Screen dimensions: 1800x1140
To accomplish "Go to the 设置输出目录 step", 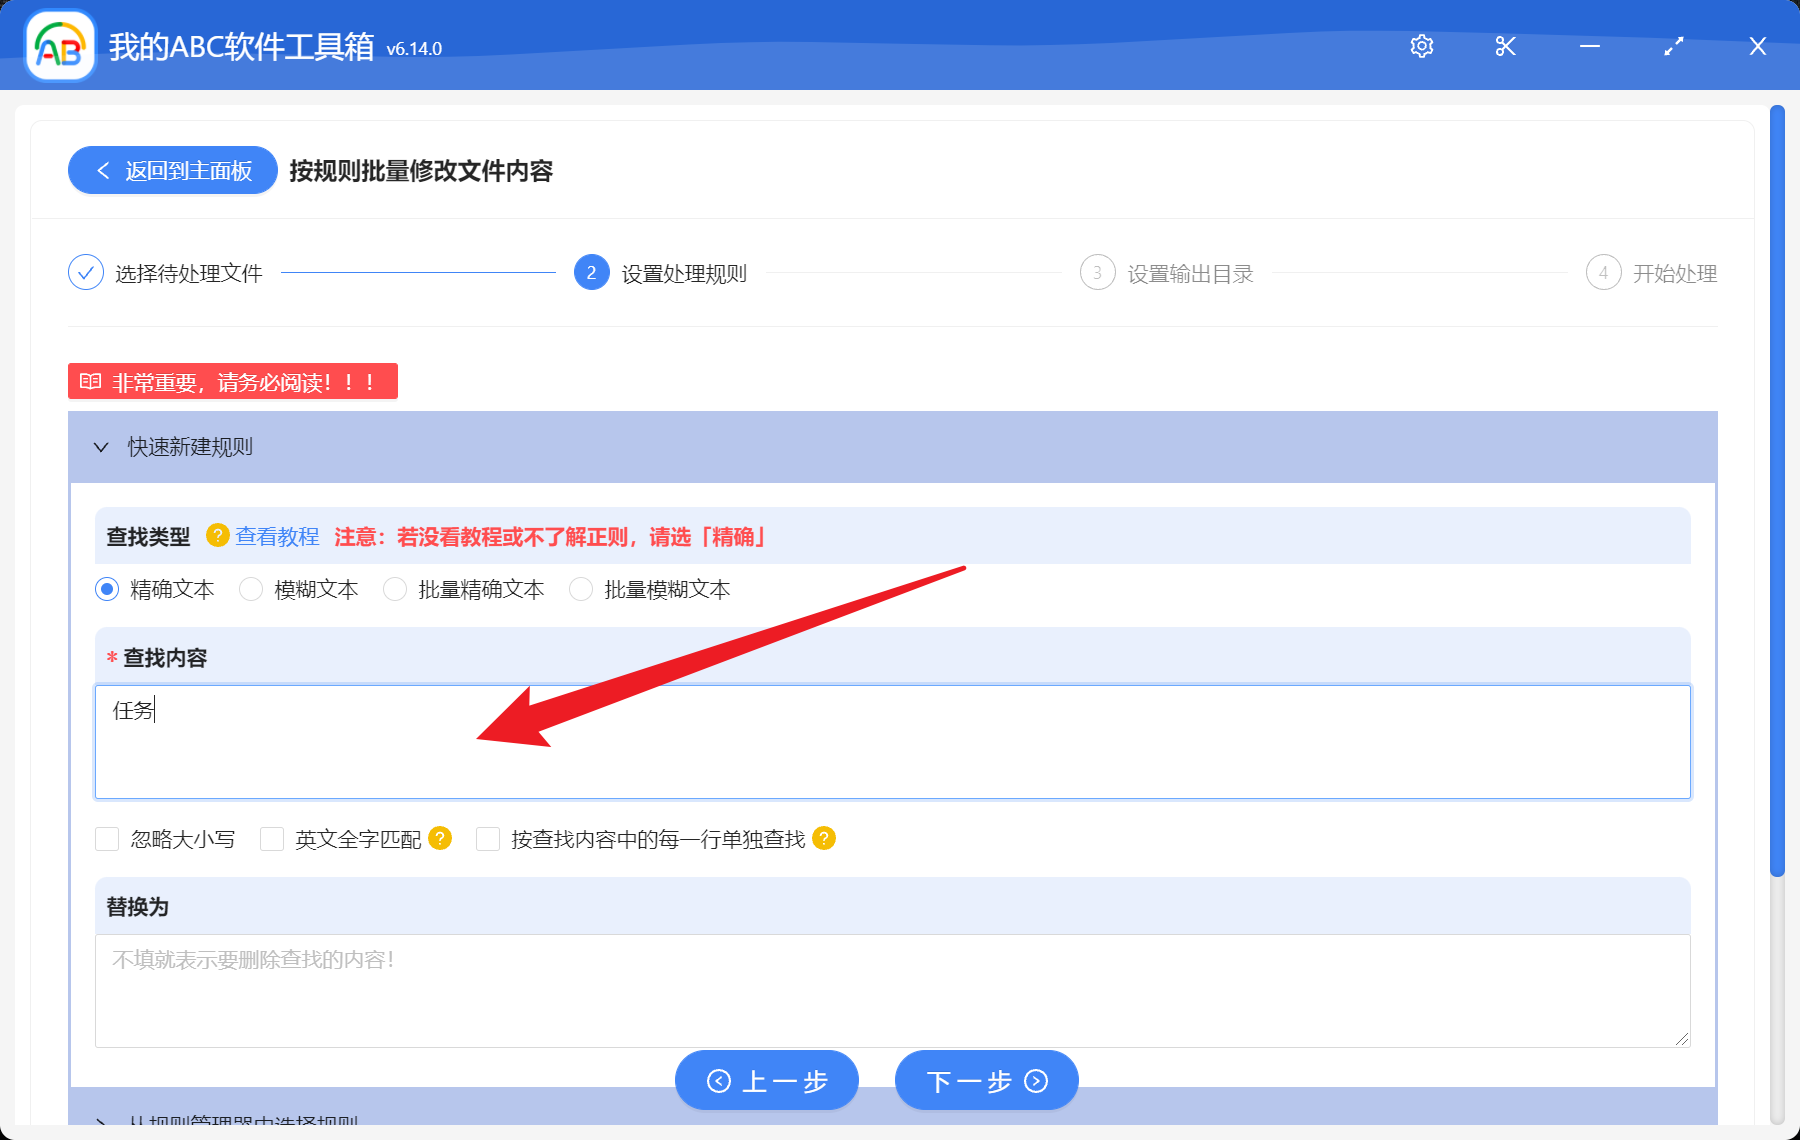I will (1189, 272).
